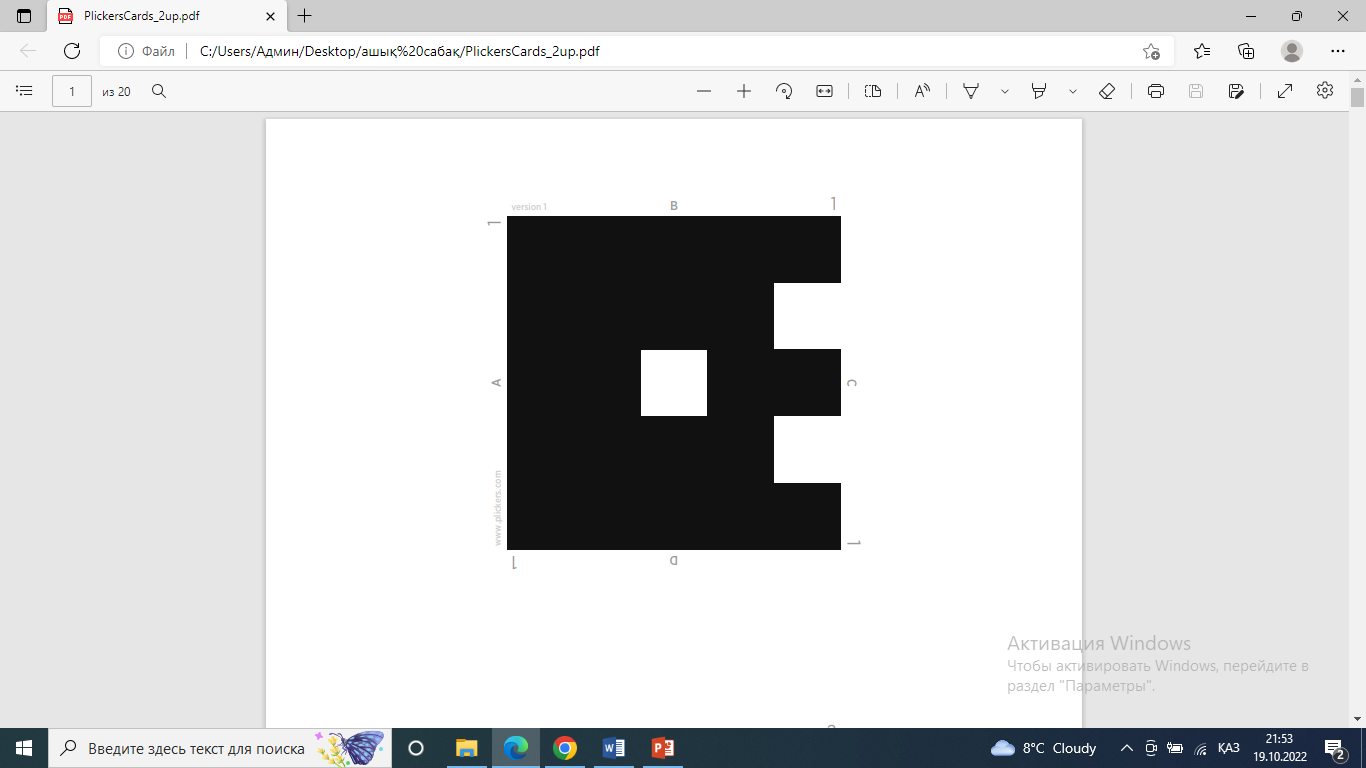Image resolution: width=1366 pixels, height=768 pixels.
Task: Print the PDF document
Action: coord(1156,91)
